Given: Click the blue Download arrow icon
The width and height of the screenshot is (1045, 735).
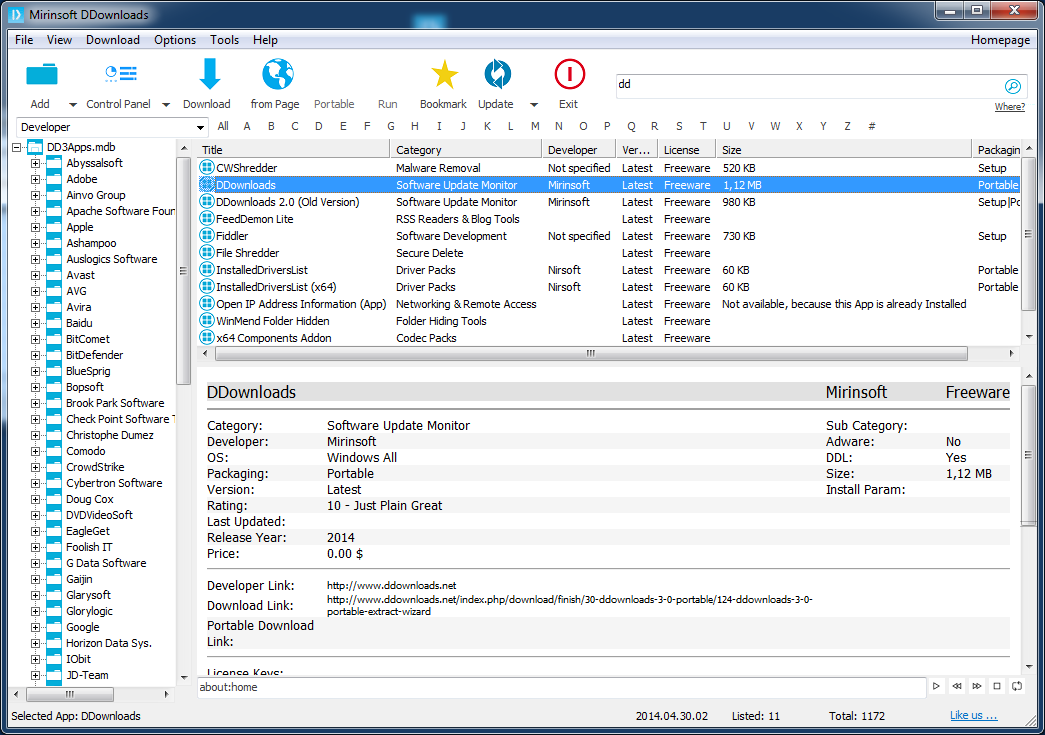Looking at the screenshot, I should 210,73.
